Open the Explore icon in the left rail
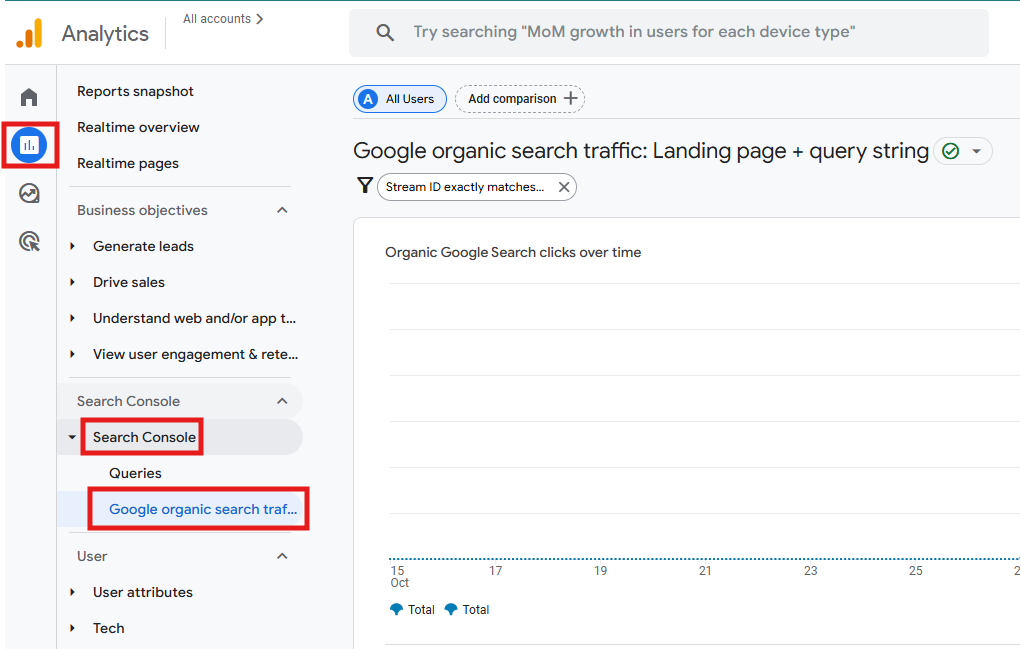 coord(29,193)
